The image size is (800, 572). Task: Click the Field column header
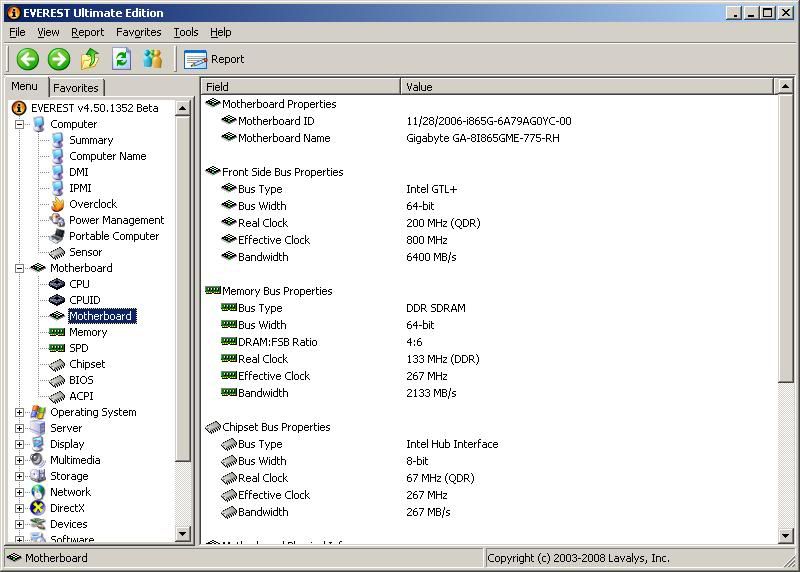coord(301,87)
